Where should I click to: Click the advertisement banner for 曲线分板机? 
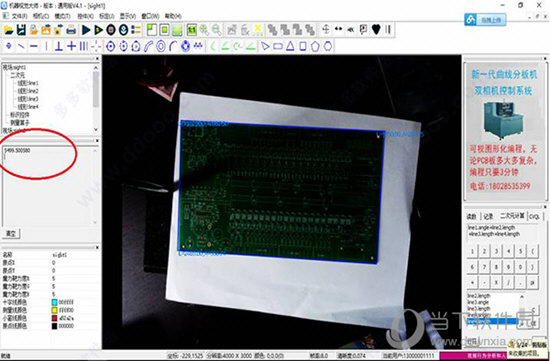[x=504, y=132]
